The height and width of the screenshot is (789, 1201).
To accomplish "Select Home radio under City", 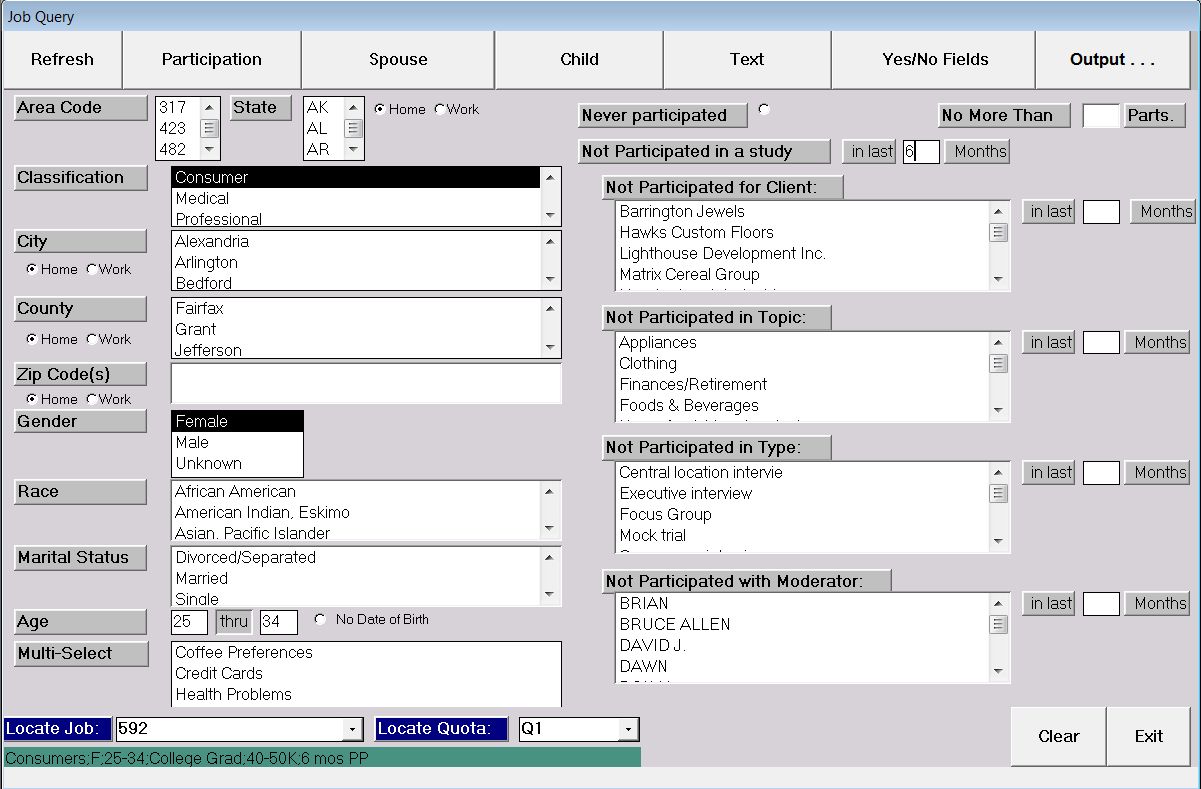I will 32,269.
